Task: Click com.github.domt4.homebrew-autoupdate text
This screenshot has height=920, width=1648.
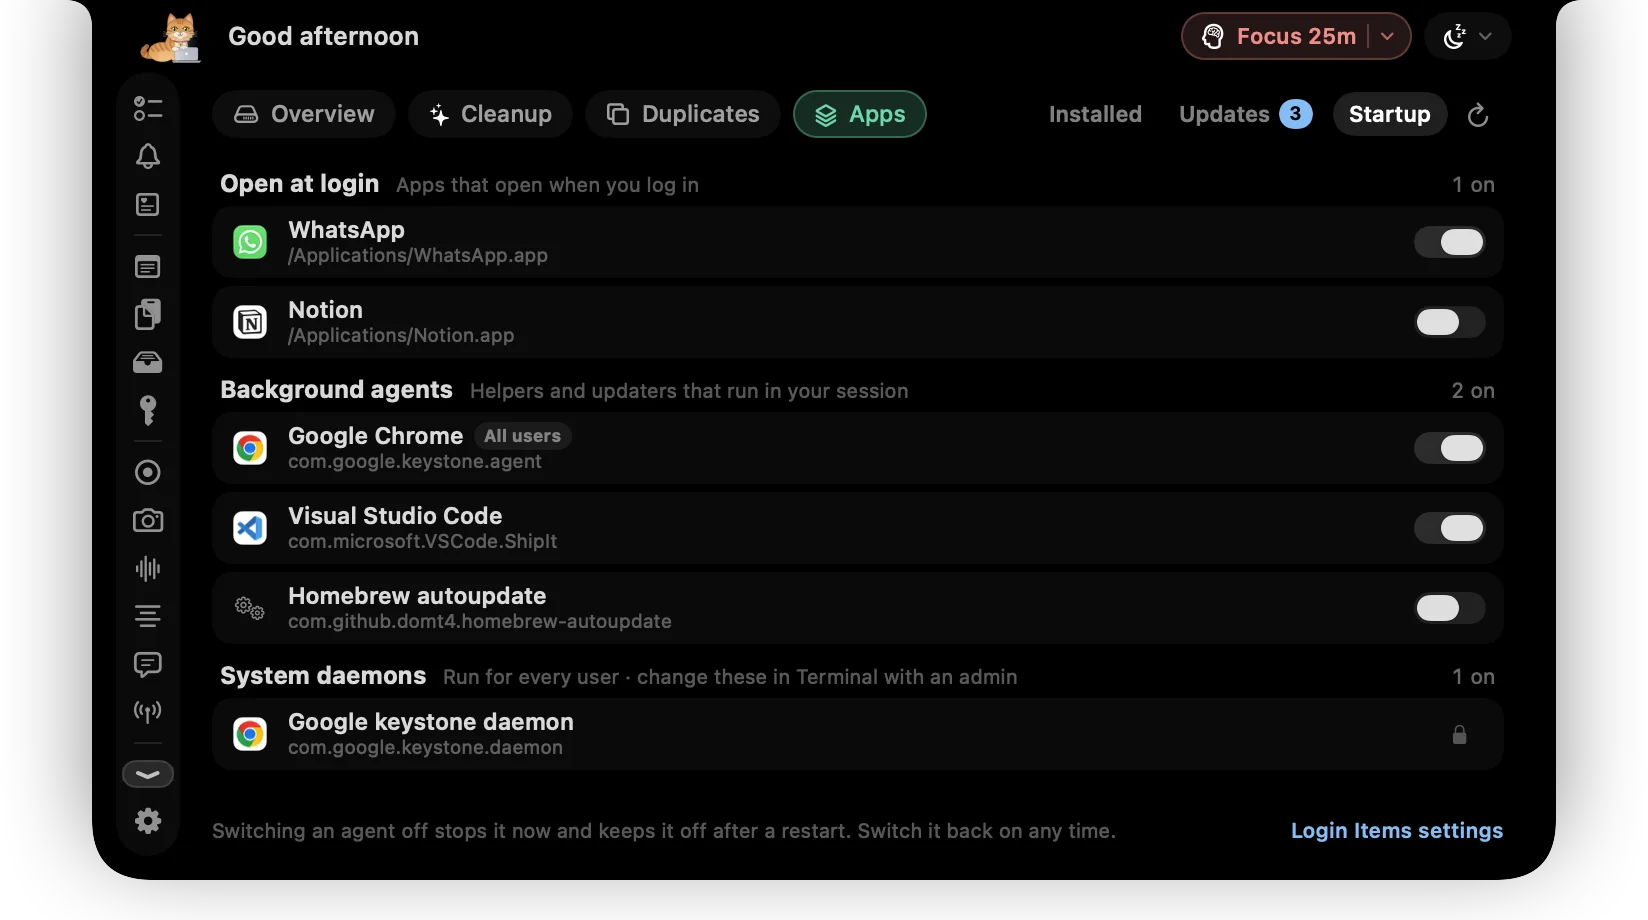Action: coord(480,622)
